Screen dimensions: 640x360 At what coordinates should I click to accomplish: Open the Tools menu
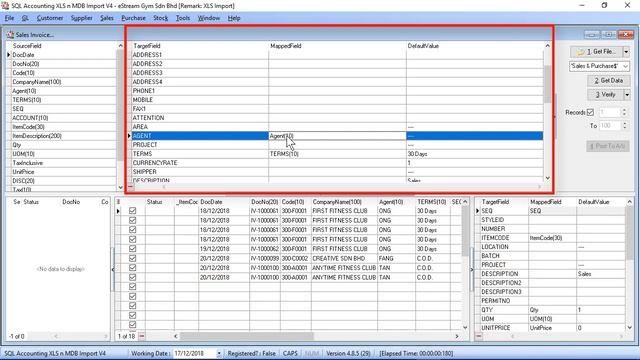[x=182, y=18]
